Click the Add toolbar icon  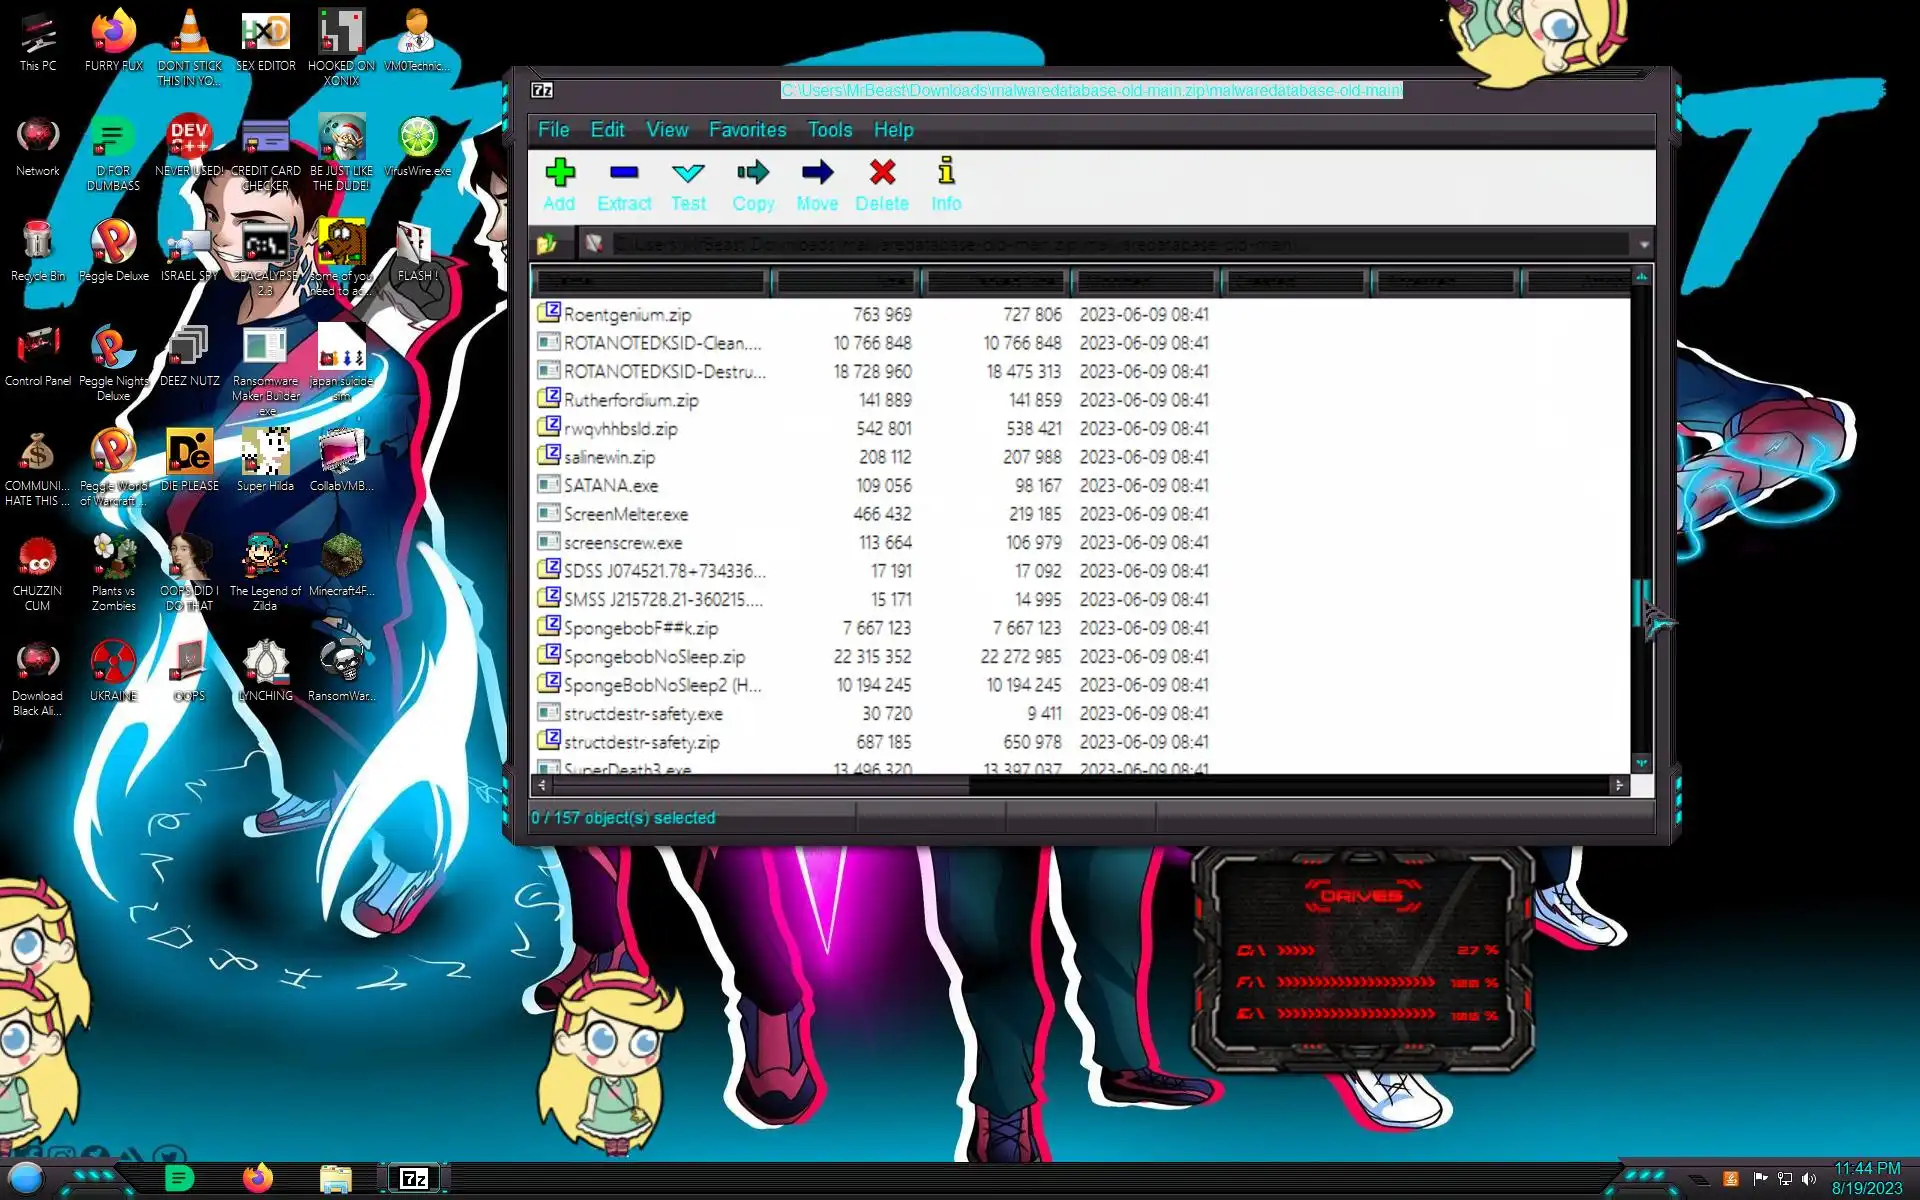coord(559,173)
